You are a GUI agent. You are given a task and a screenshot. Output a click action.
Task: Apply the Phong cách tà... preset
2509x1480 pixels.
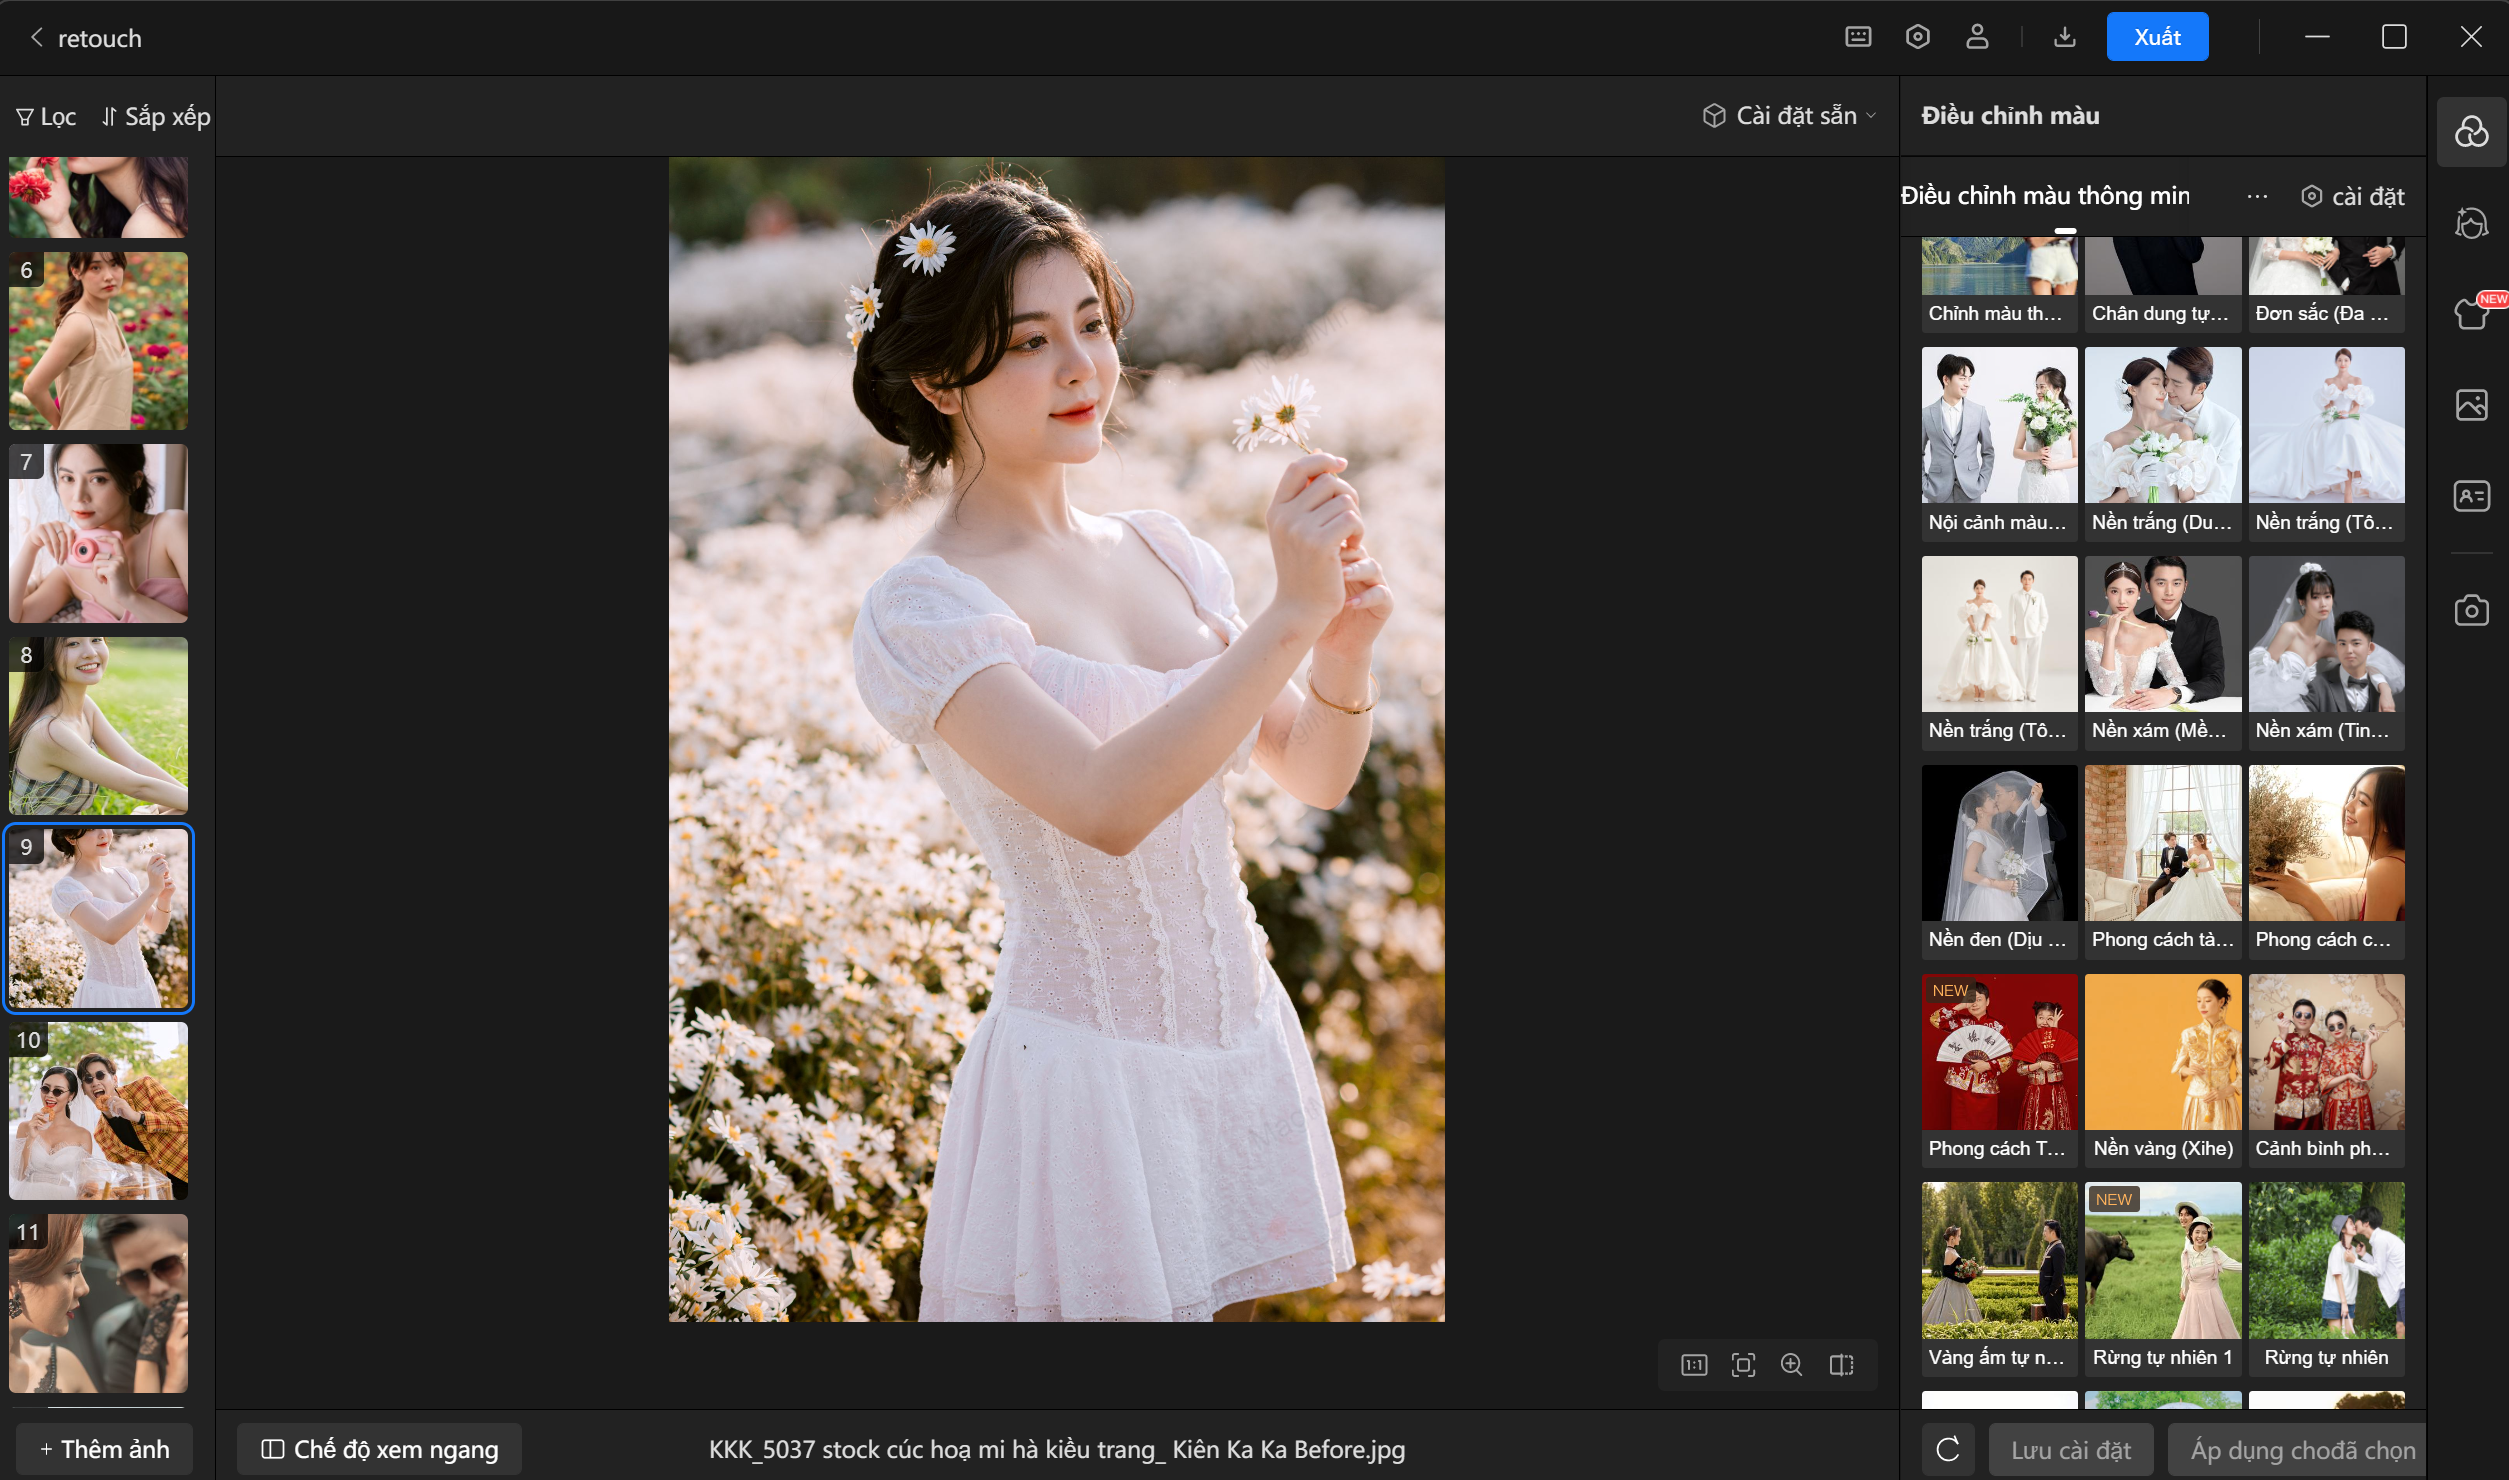[2162, 861]
